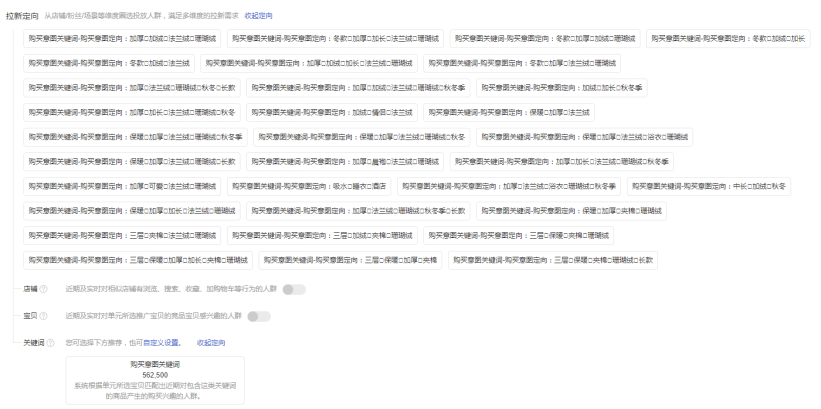This screenshot has width=821, height=409.
Task: Select tag 保暖·加厚·法兰绒·浴衣·珊瑚绒
Action: [x=584, y=137]
